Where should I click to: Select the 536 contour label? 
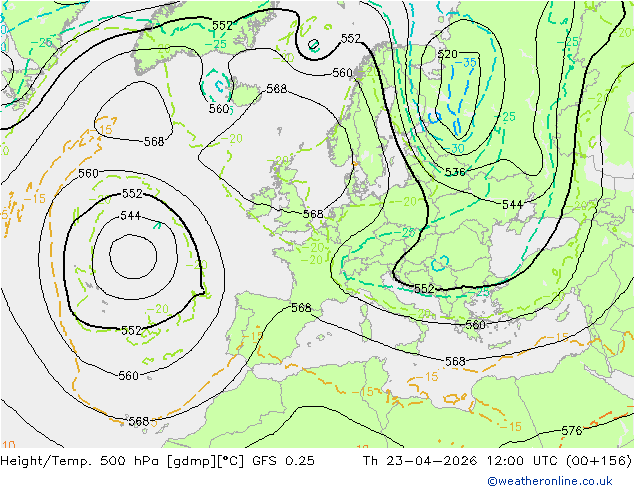coord(455,172)
